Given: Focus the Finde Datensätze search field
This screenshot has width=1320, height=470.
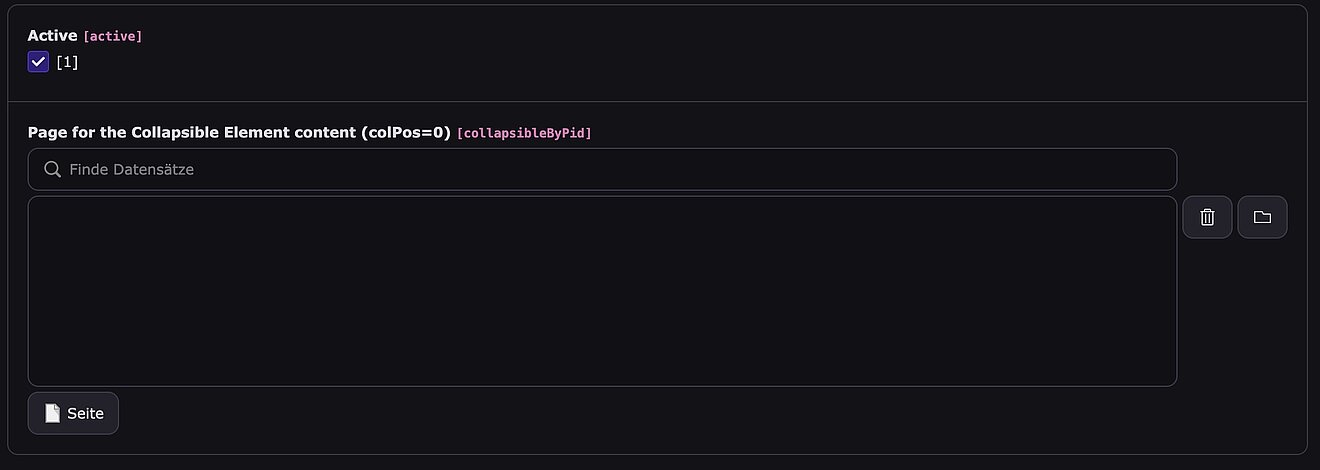Looking at the screenshot, I should pos(602,170).
